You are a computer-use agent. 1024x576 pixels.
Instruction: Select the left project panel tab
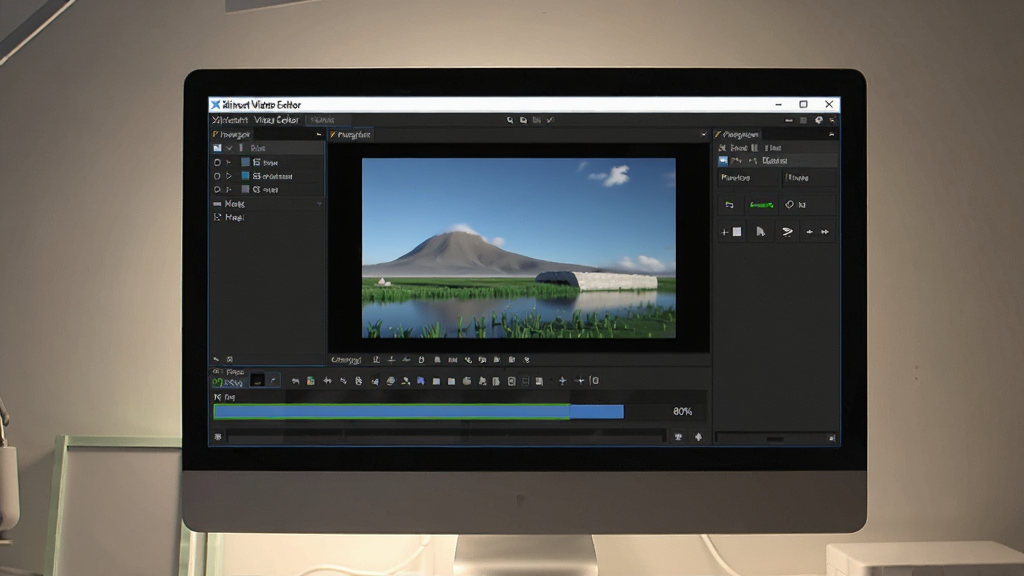point(232,135)
